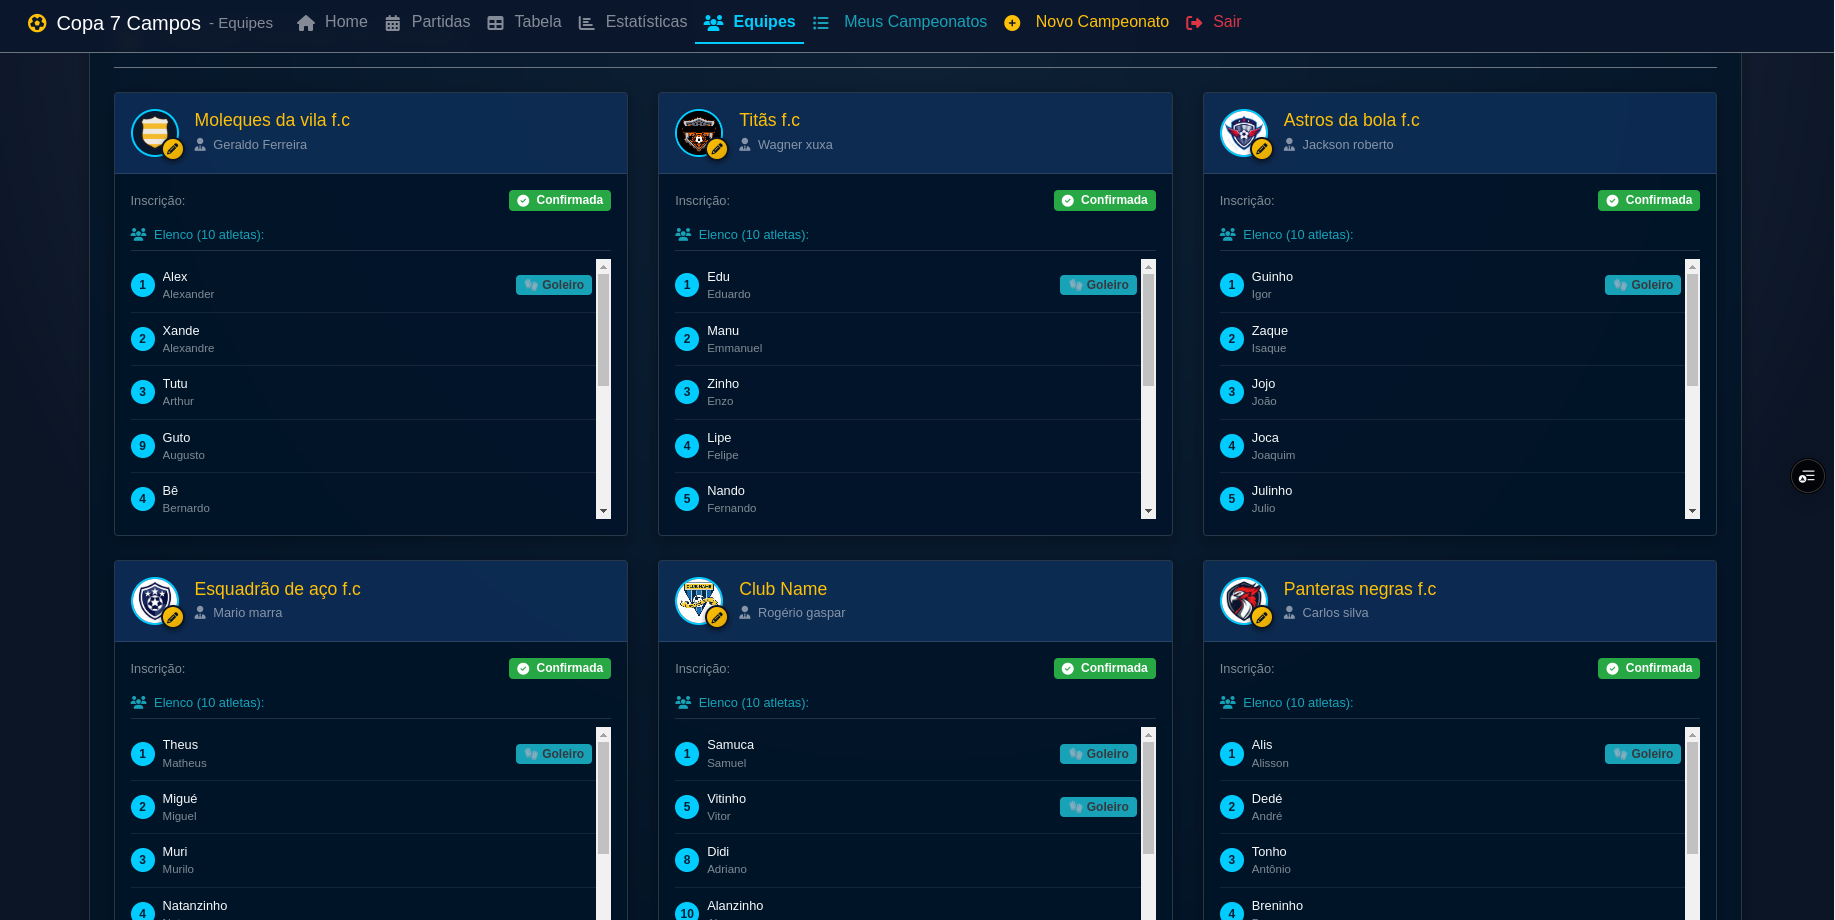This screenshot has width=1835, height=920.
Task: Edit the Titãs f.c team badge
Action: pyautogui.click(x=717, y=149)
